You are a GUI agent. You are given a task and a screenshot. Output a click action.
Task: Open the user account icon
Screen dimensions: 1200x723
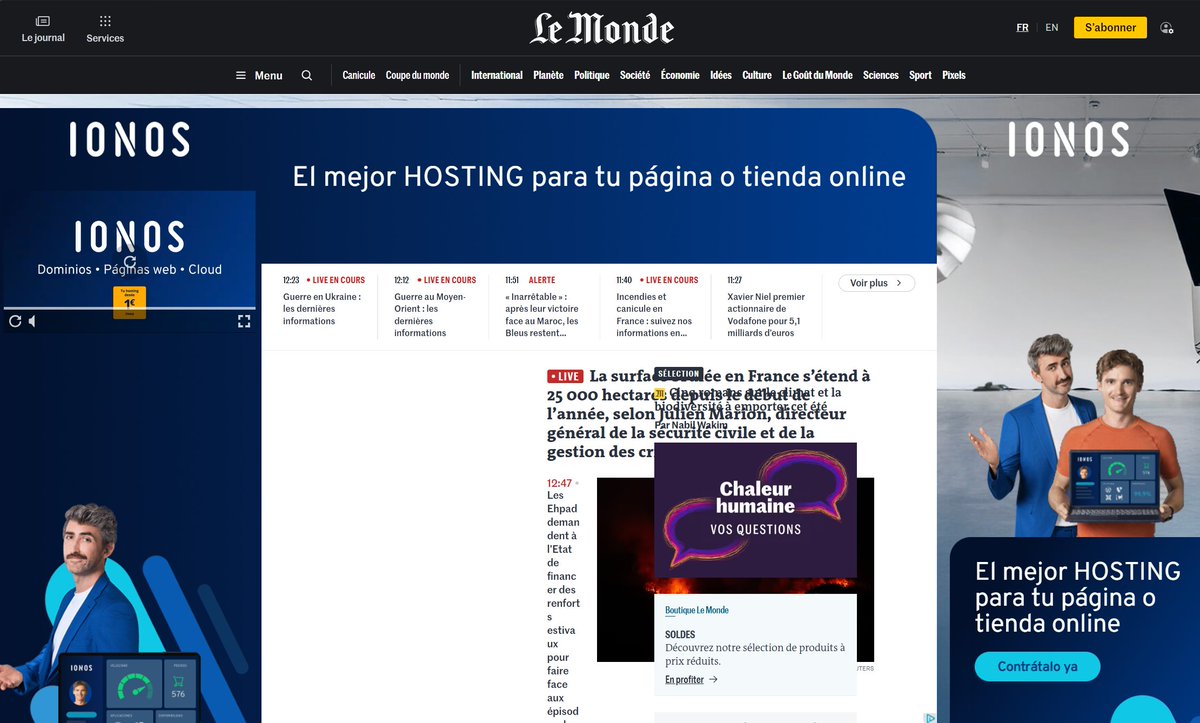tap(1166, 28)
